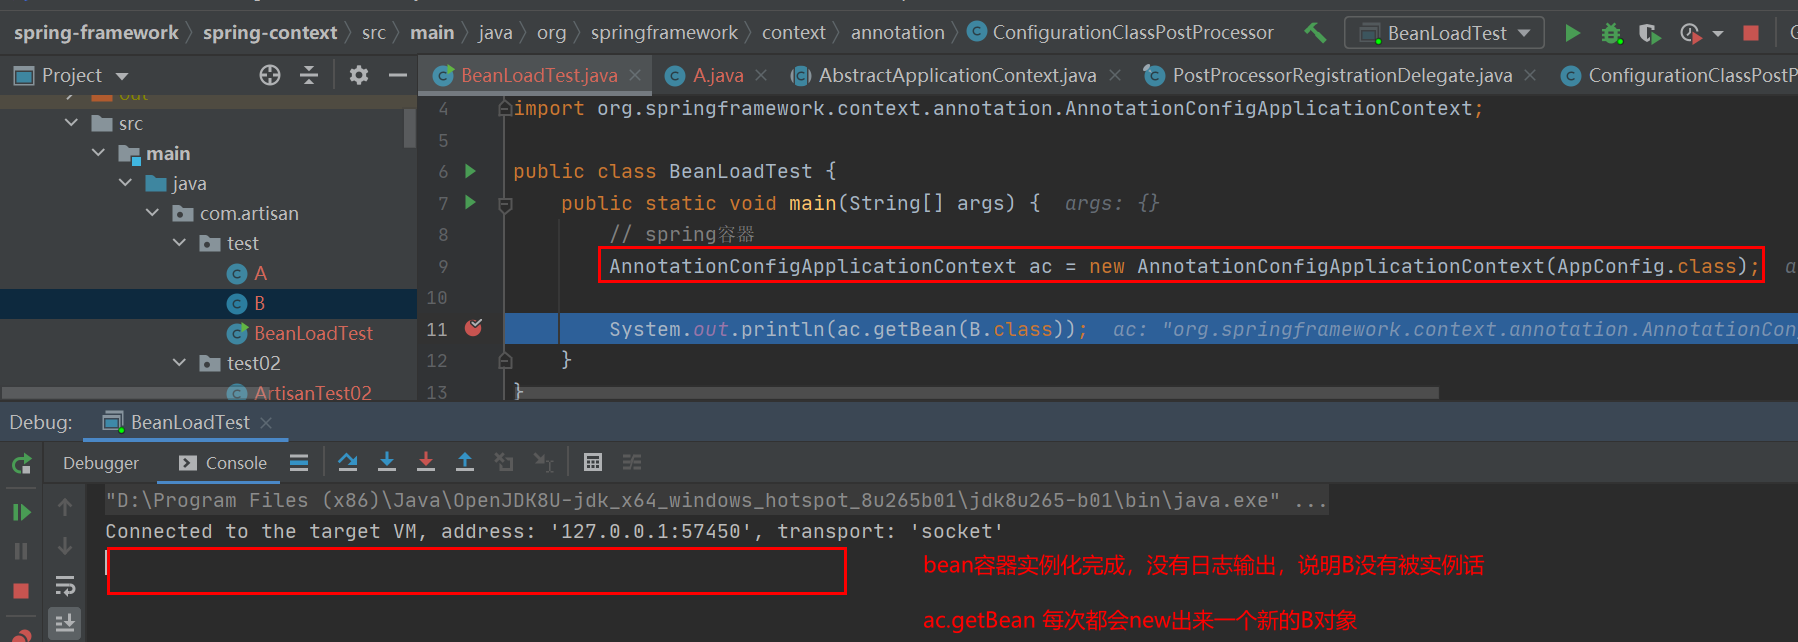Select class B in the project tree
Image resolution: width=1798 pixels, height=642 pixels.
click(x=247, y=303)
